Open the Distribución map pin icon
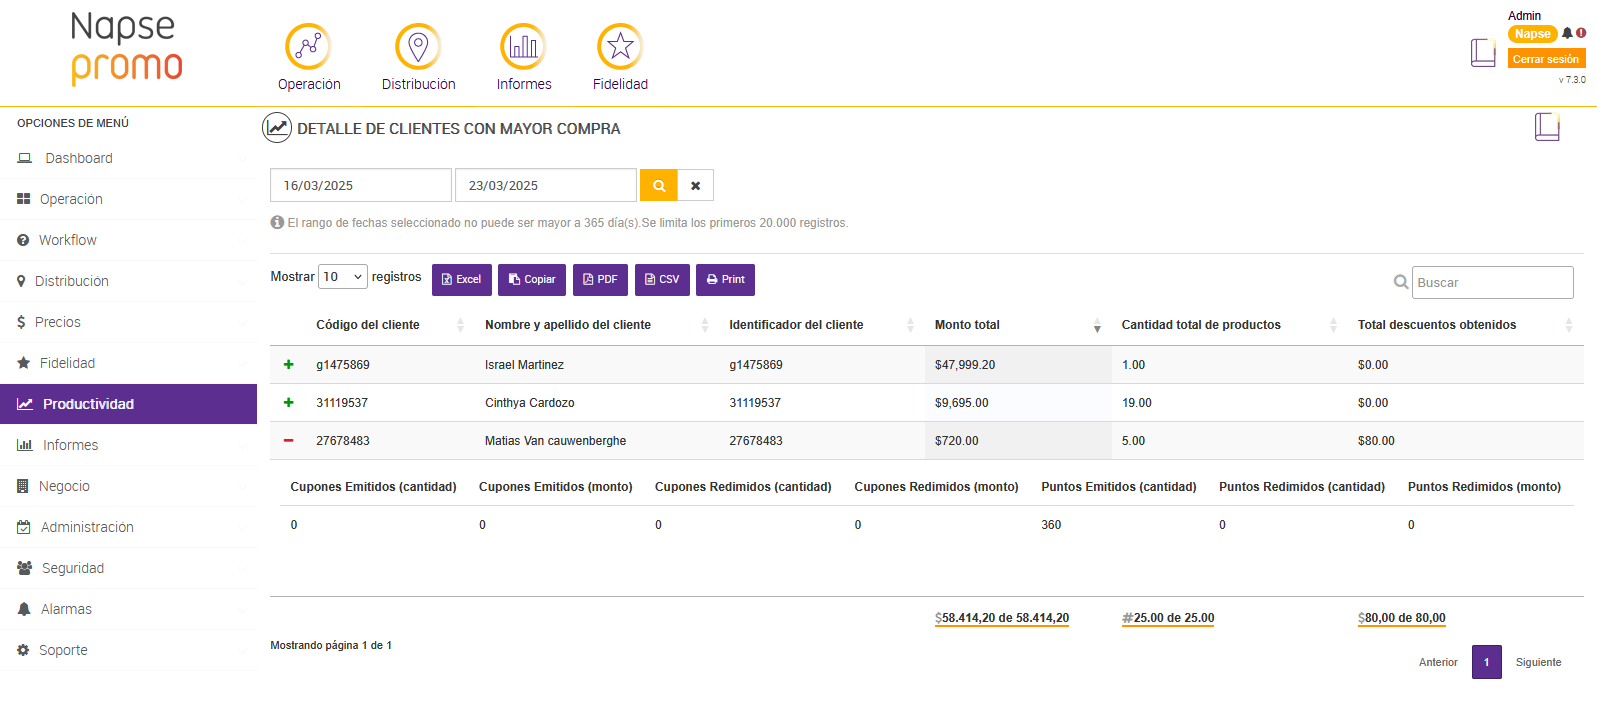Image resolution: width=1597 pixels, height=713 pixels. coord(418,47)
